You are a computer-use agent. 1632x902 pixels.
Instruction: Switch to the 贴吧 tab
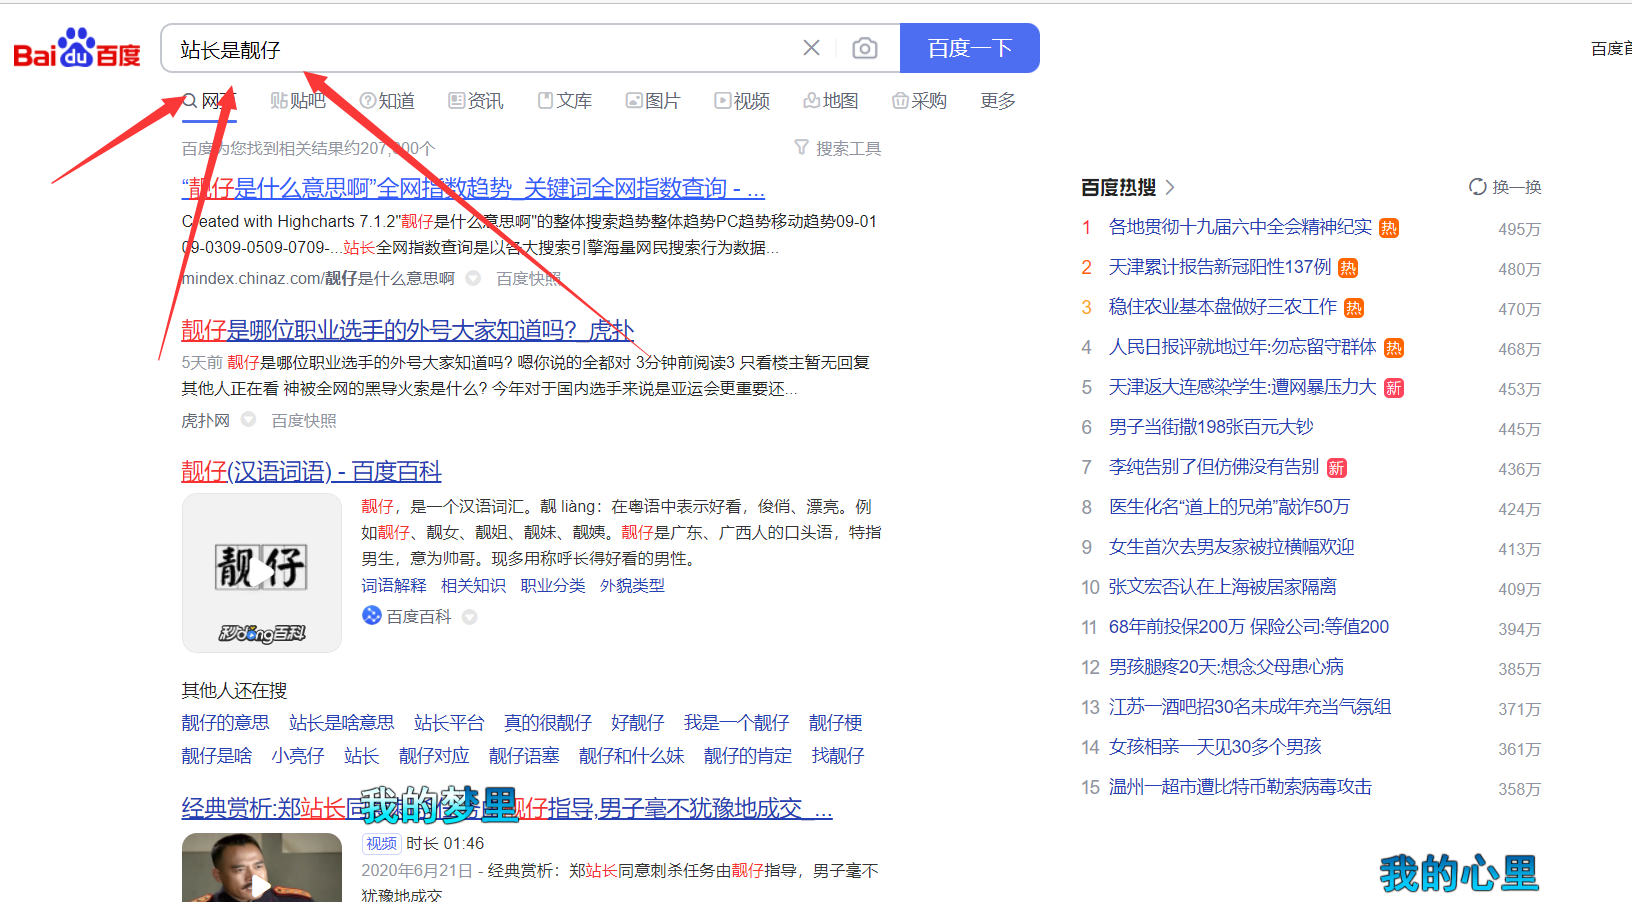(x=298, y=101)
